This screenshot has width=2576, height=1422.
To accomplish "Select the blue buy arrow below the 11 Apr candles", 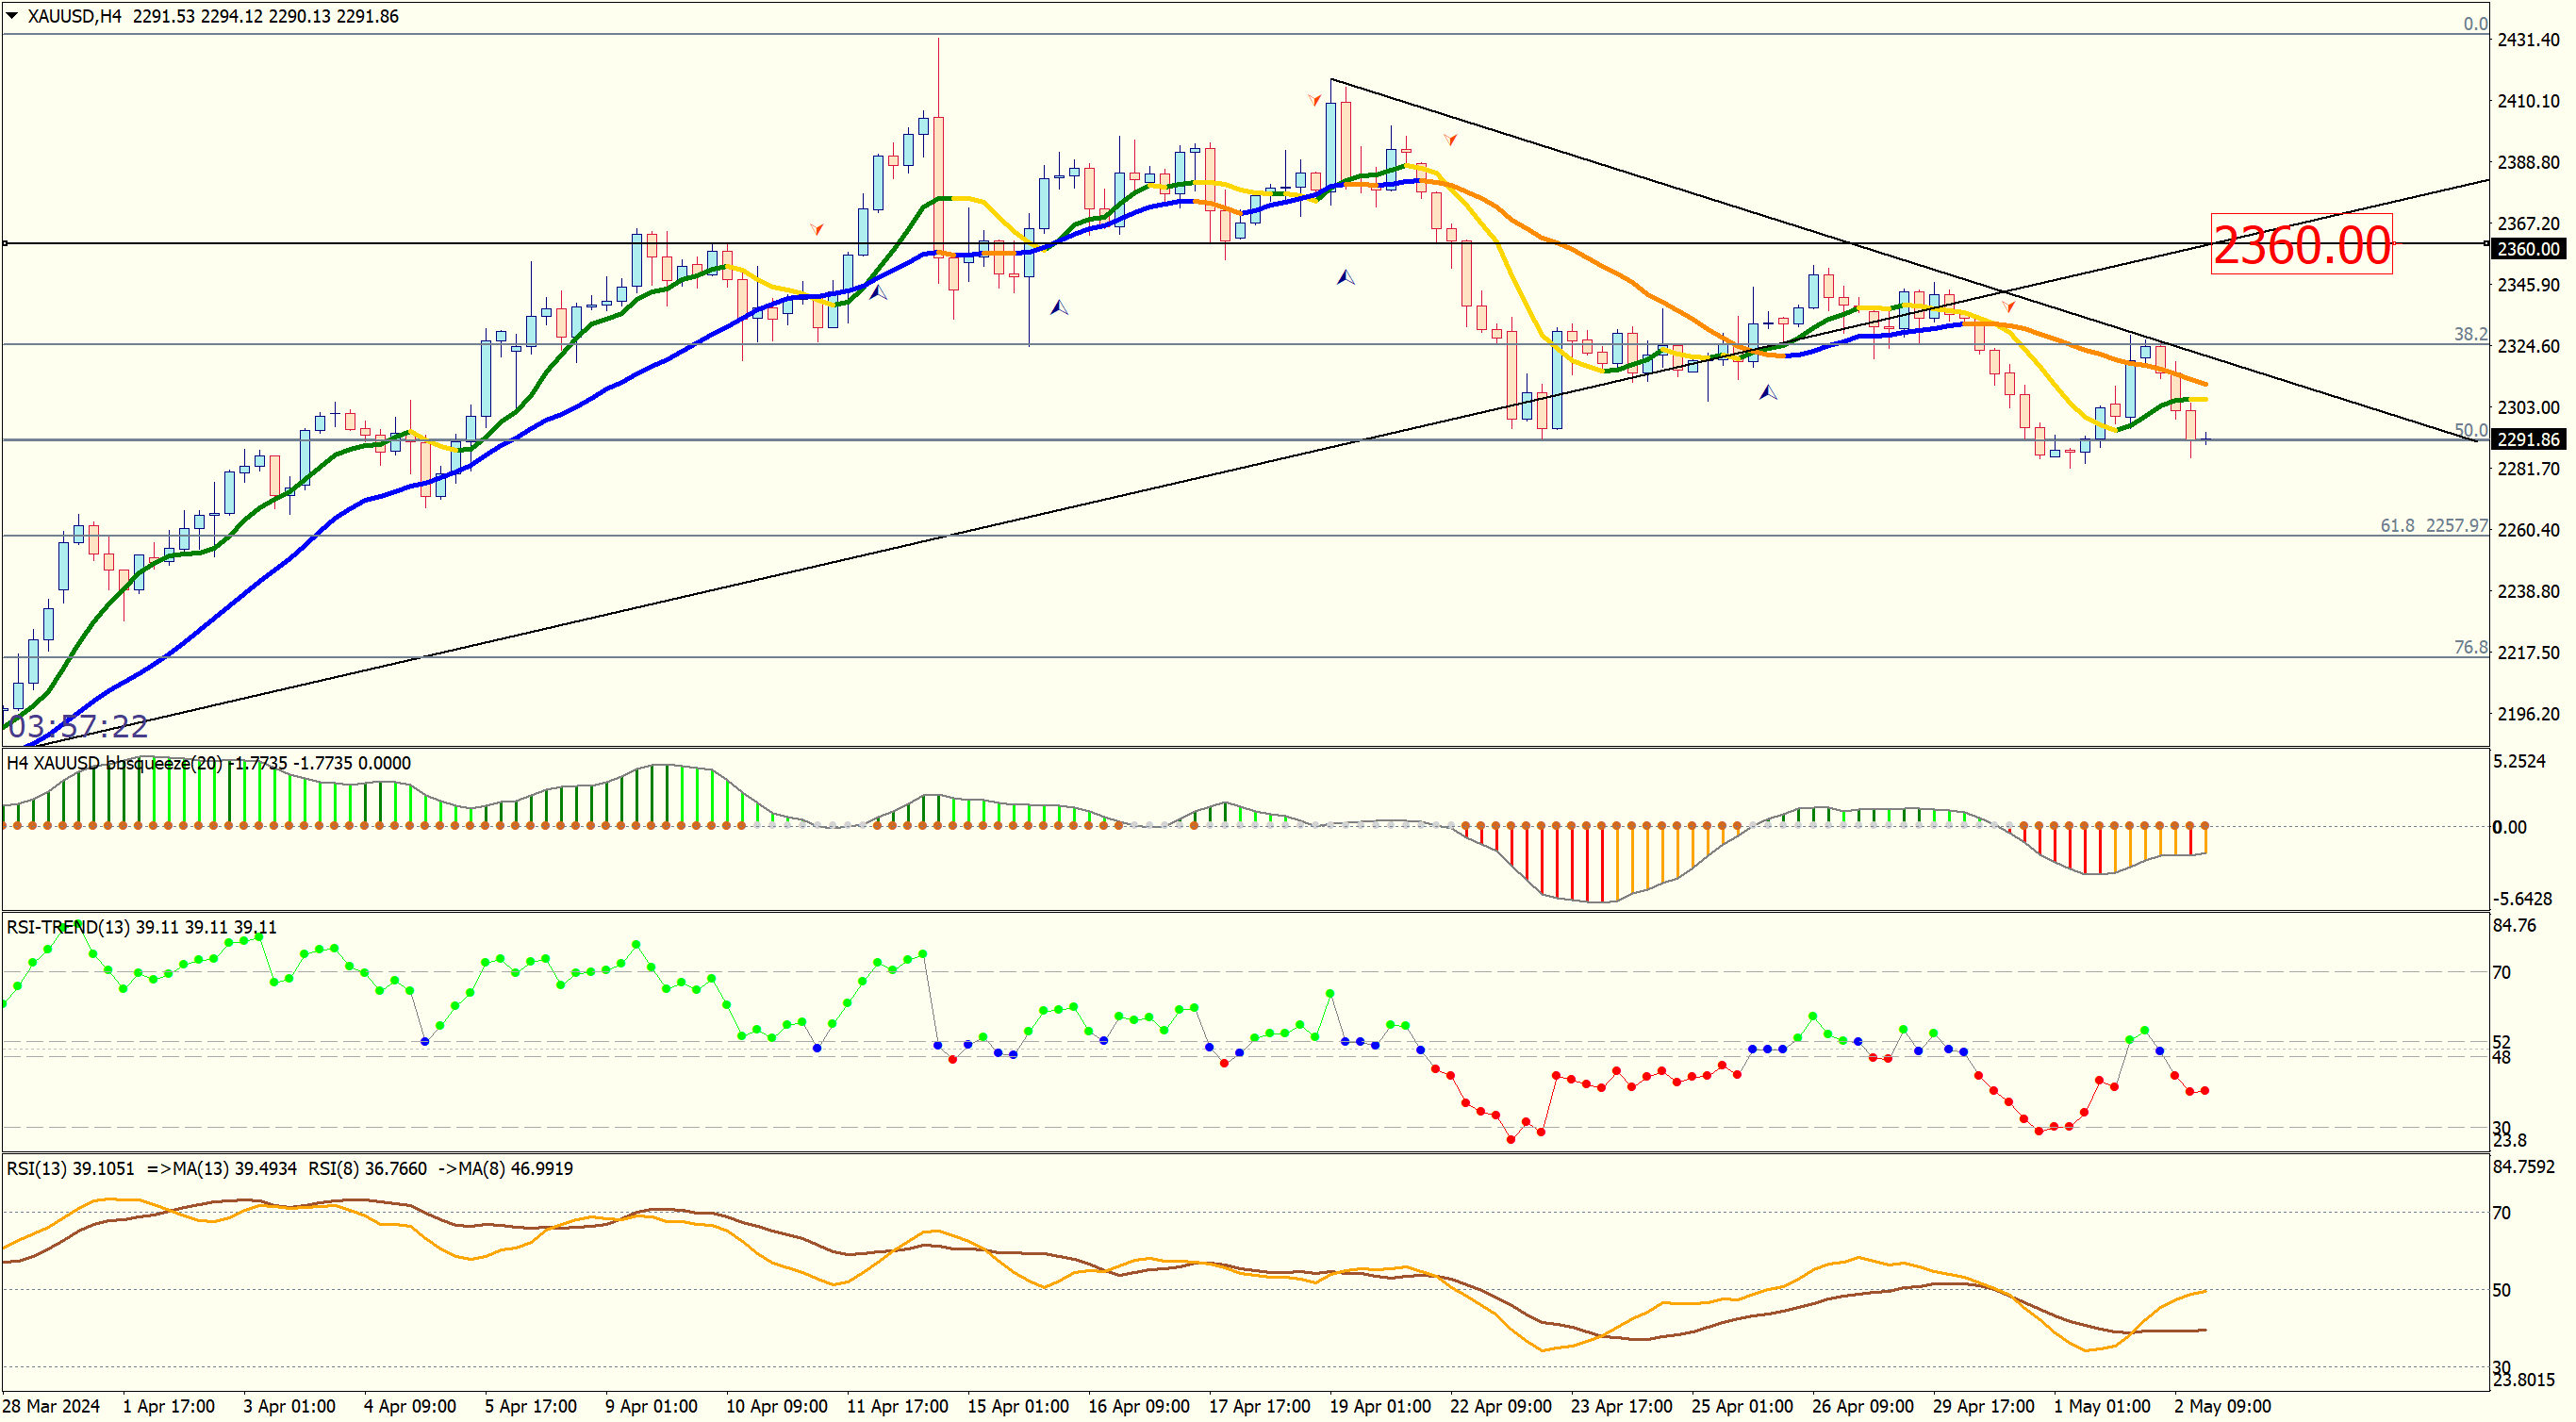I will [x=878, y=292].
